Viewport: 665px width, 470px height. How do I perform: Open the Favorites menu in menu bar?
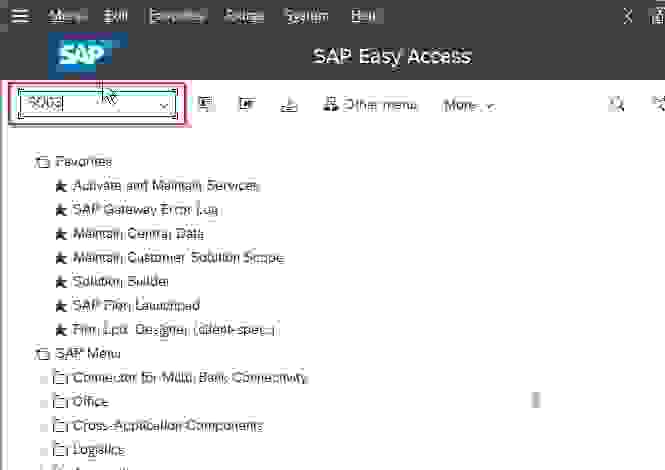[x=175, y=16]
